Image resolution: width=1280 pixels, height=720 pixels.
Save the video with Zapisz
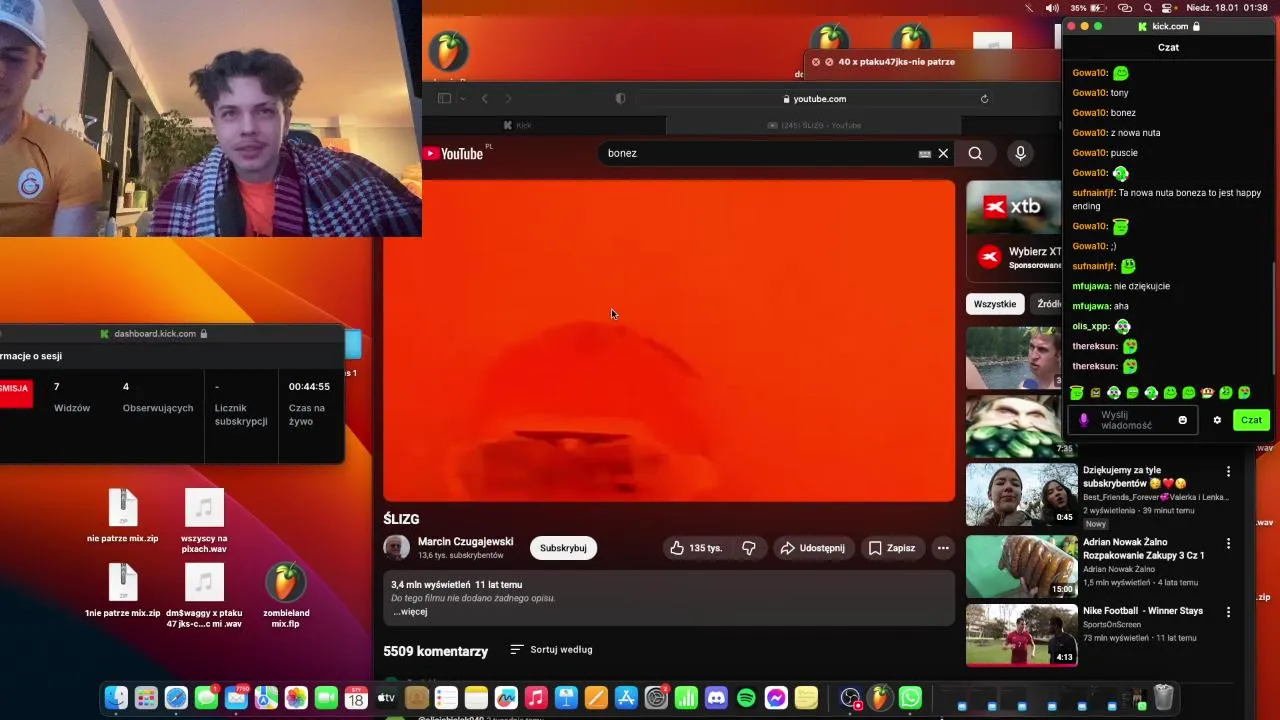tap(892, 548)
